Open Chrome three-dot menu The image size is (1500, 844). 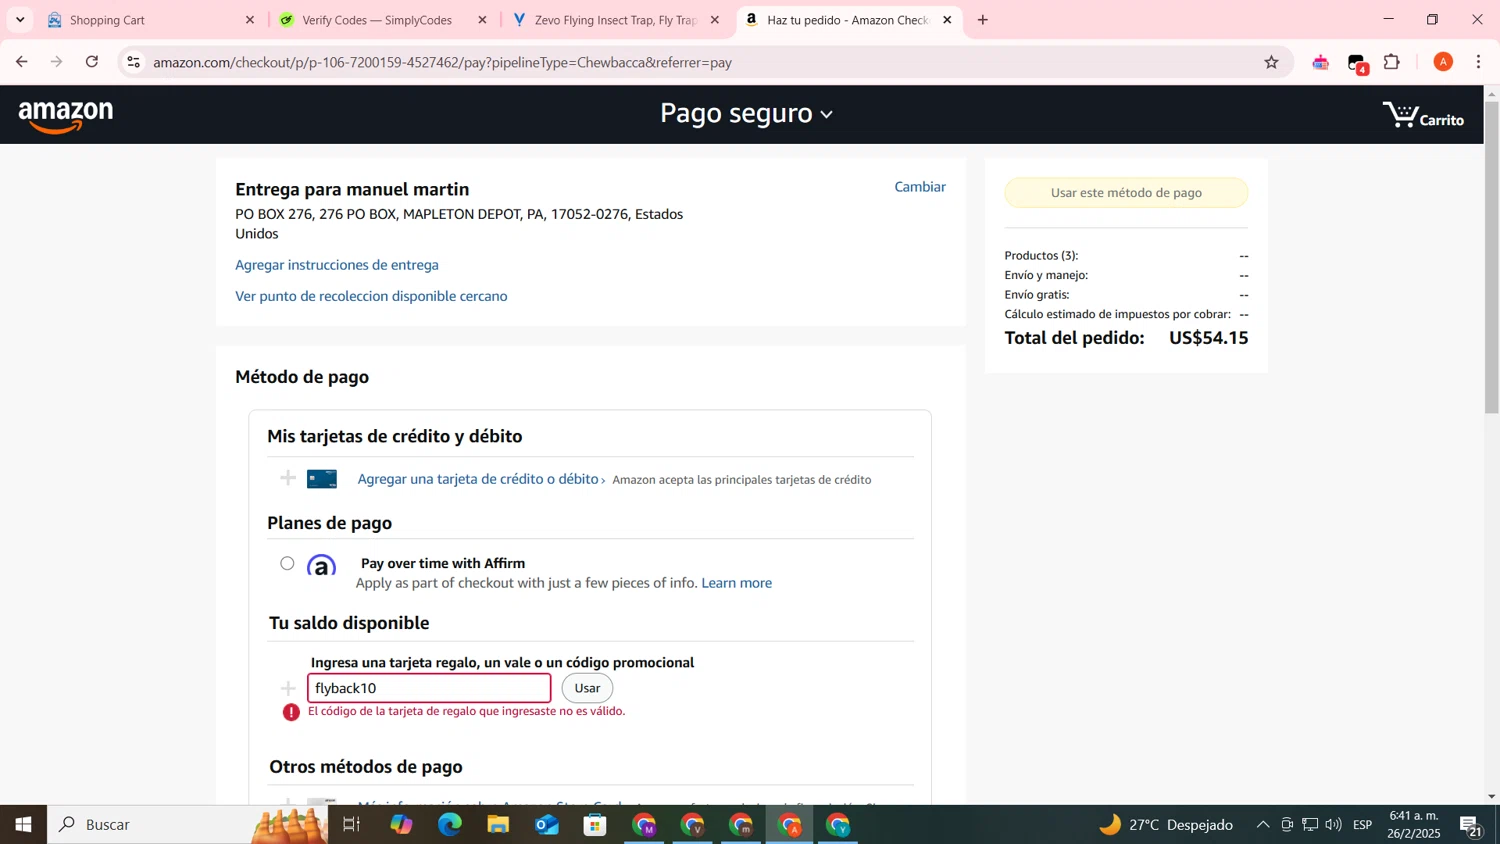click(1479, 62)
